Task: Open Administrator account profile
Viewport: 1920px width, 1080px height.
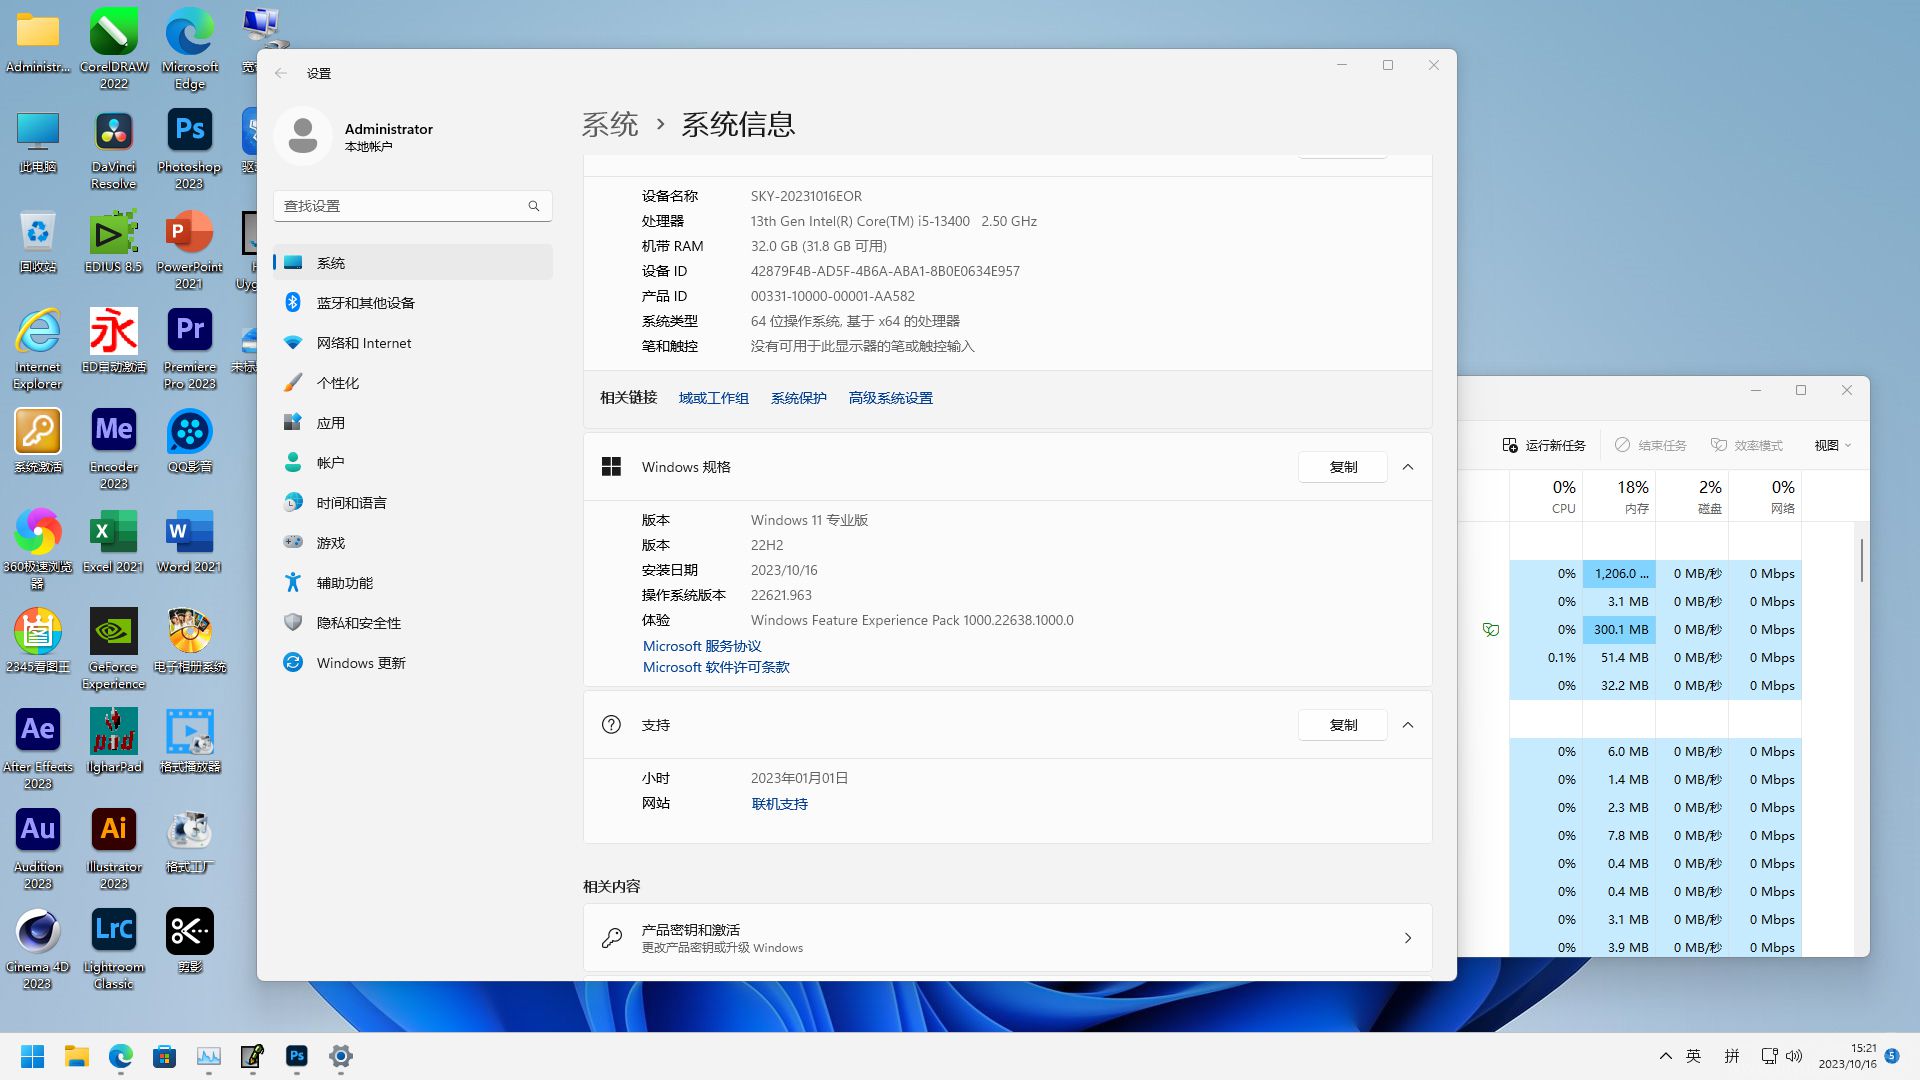Action: (355, 136)
